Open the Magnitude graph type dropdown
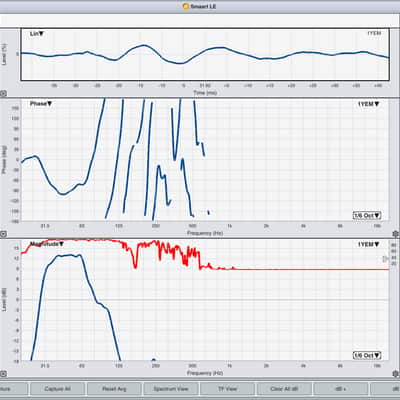The width and height of the screenshot is (400, 400). (x=47, y=244)
